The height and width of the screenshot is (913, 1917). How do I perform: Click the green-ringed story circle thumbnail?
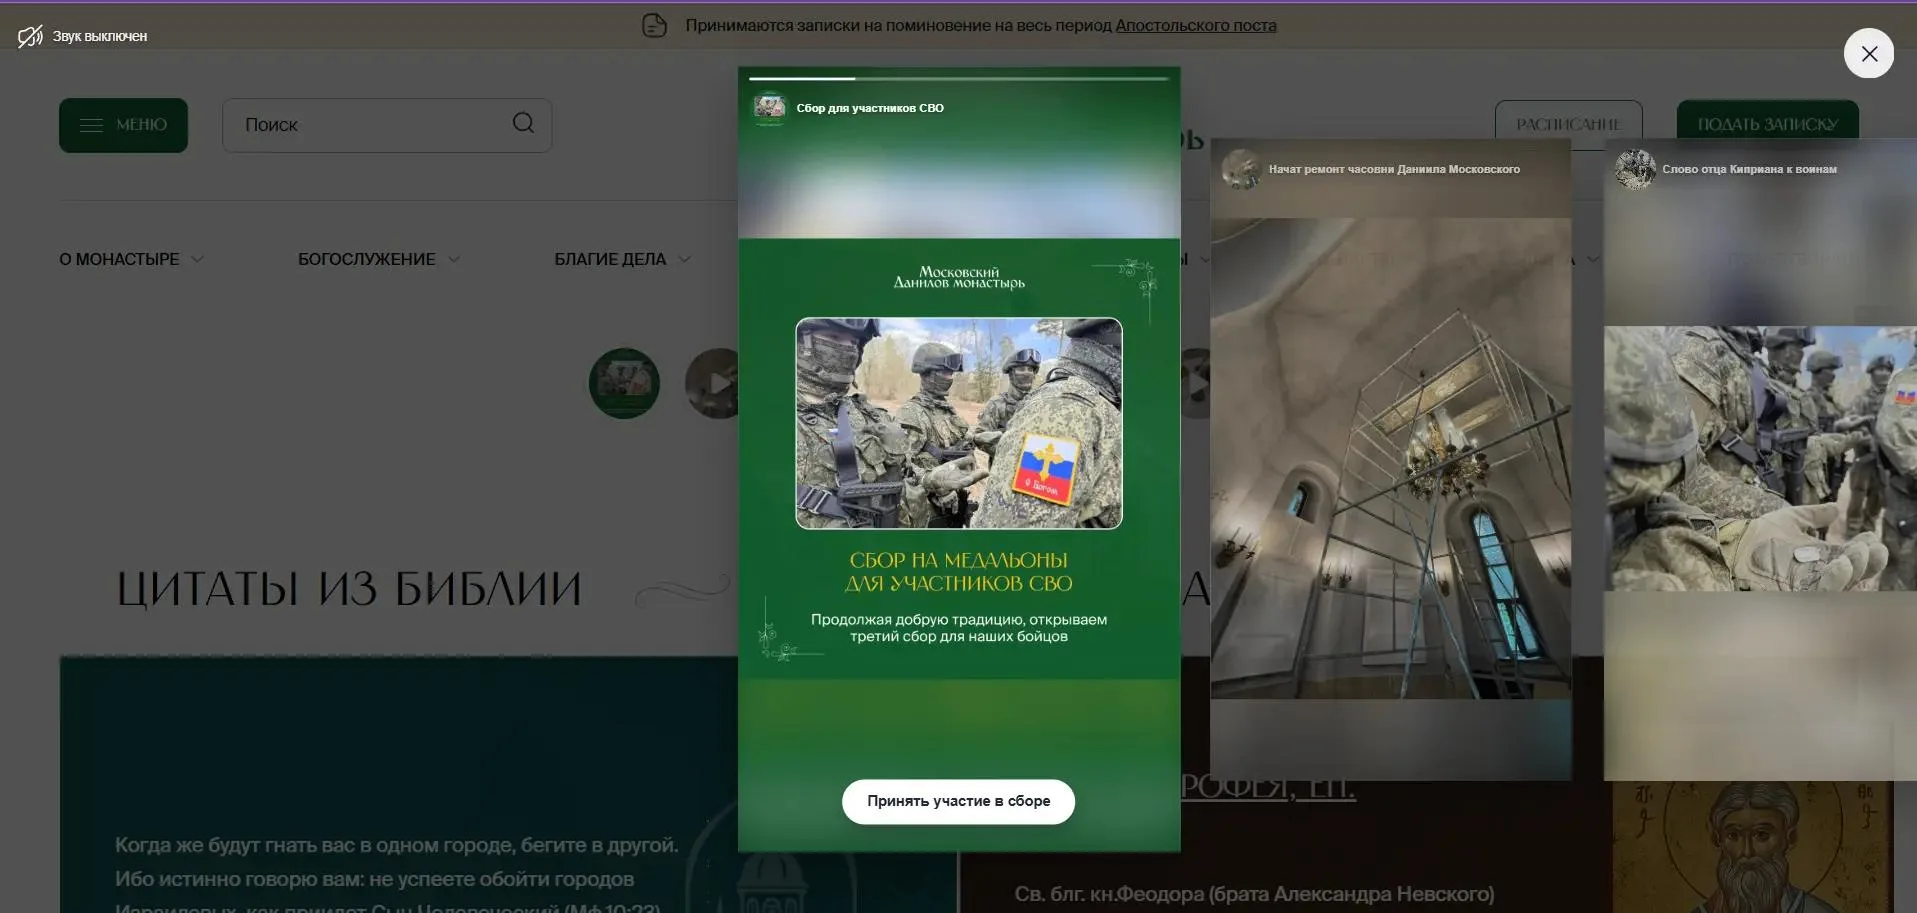point(624,383)
